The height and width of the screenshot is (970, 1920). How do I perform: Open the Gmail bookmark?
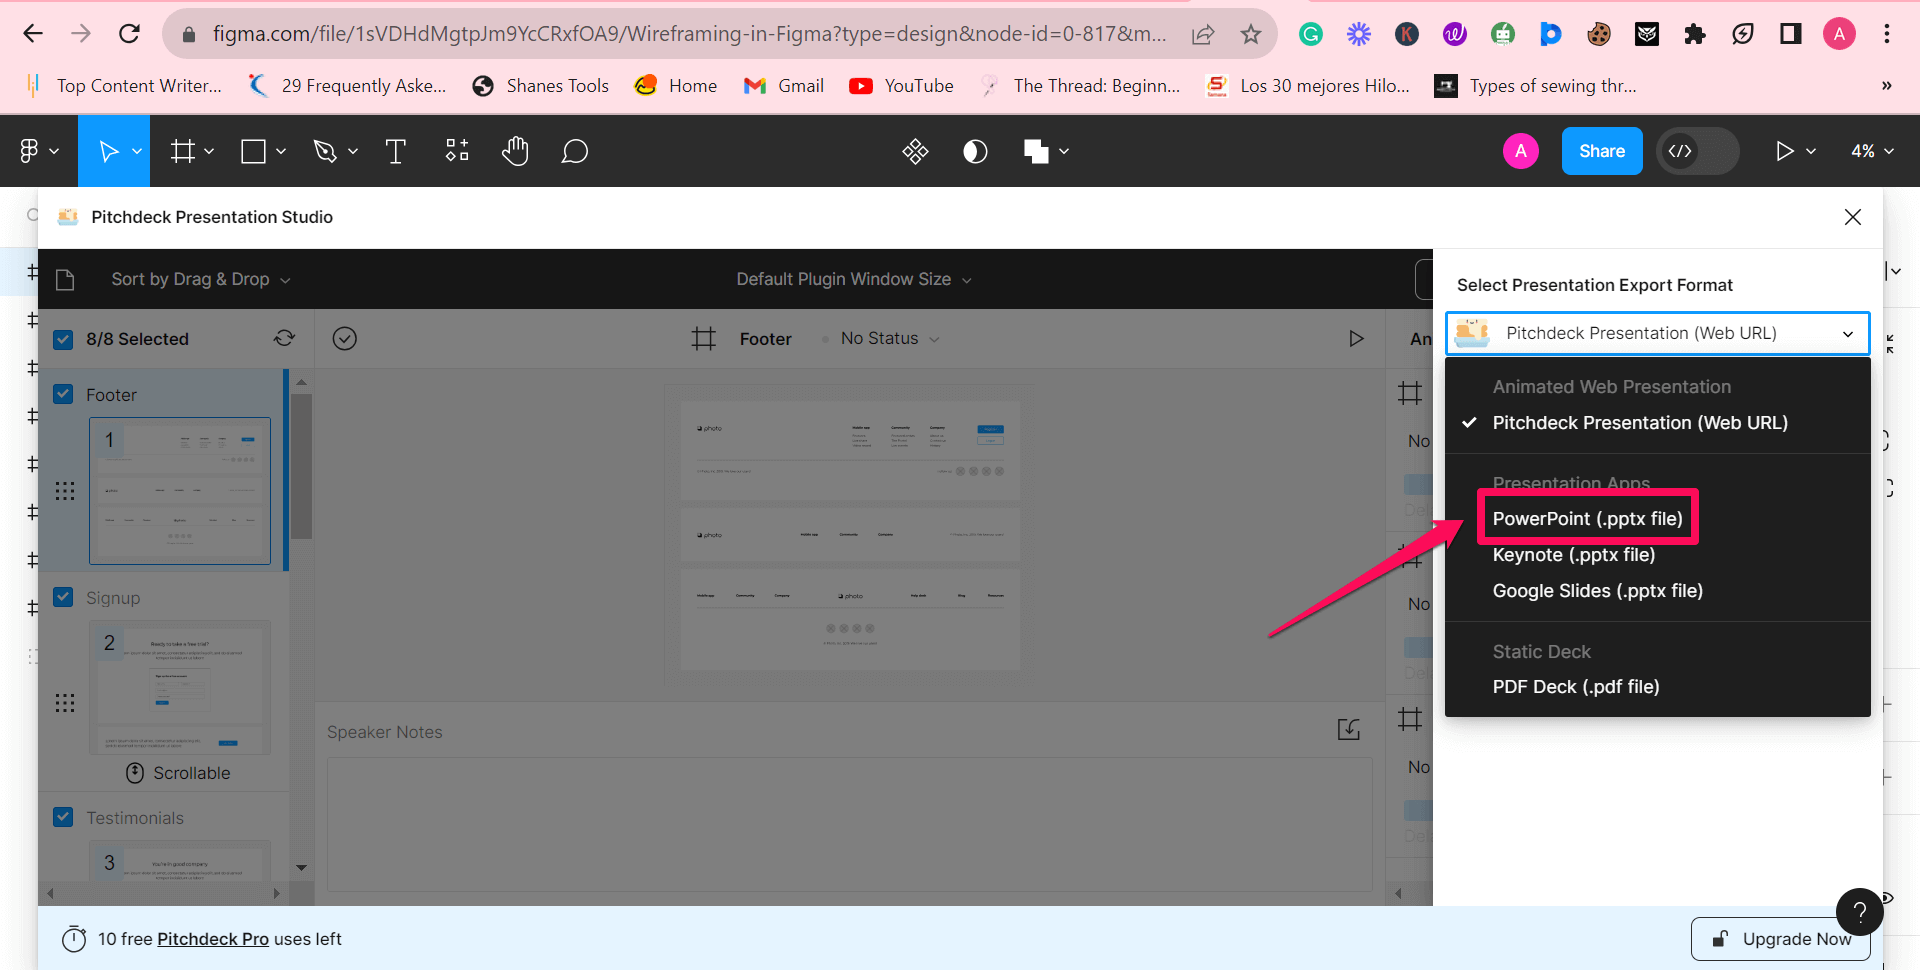click(784, 86)
